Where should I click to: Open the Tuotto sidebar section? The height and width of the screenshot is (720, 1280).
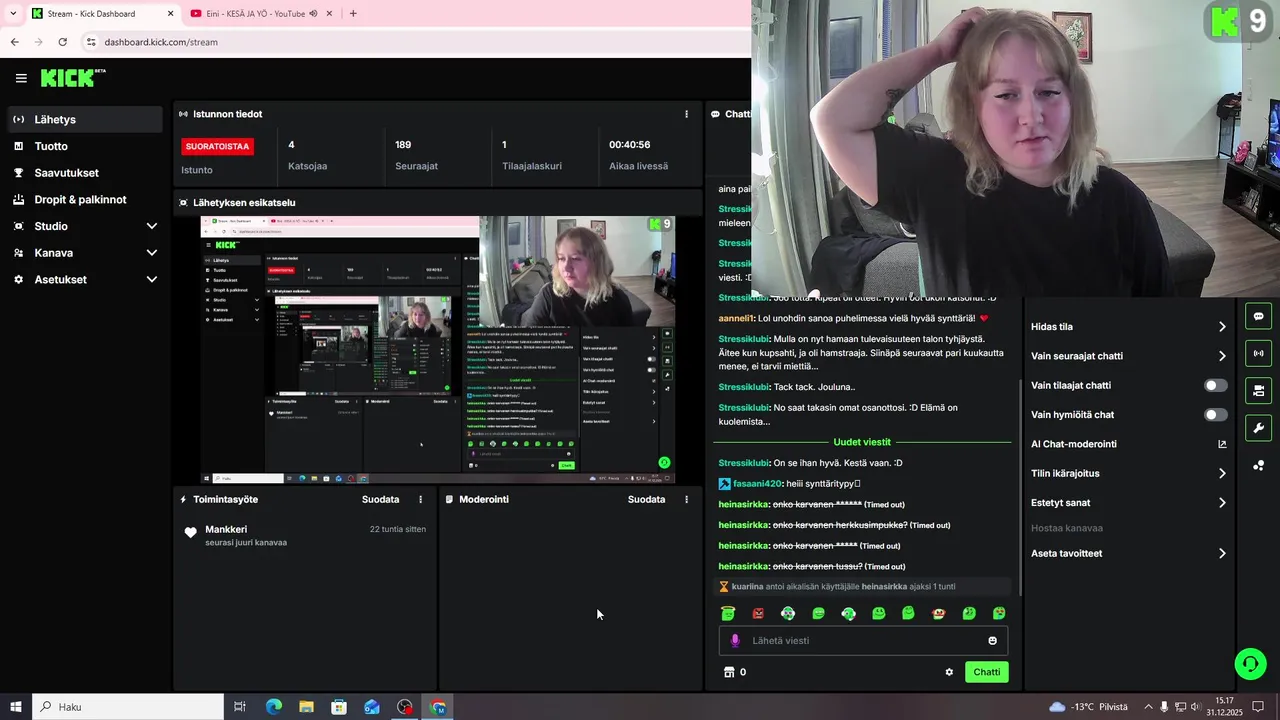pyautogui.click(x=83, y=146)
